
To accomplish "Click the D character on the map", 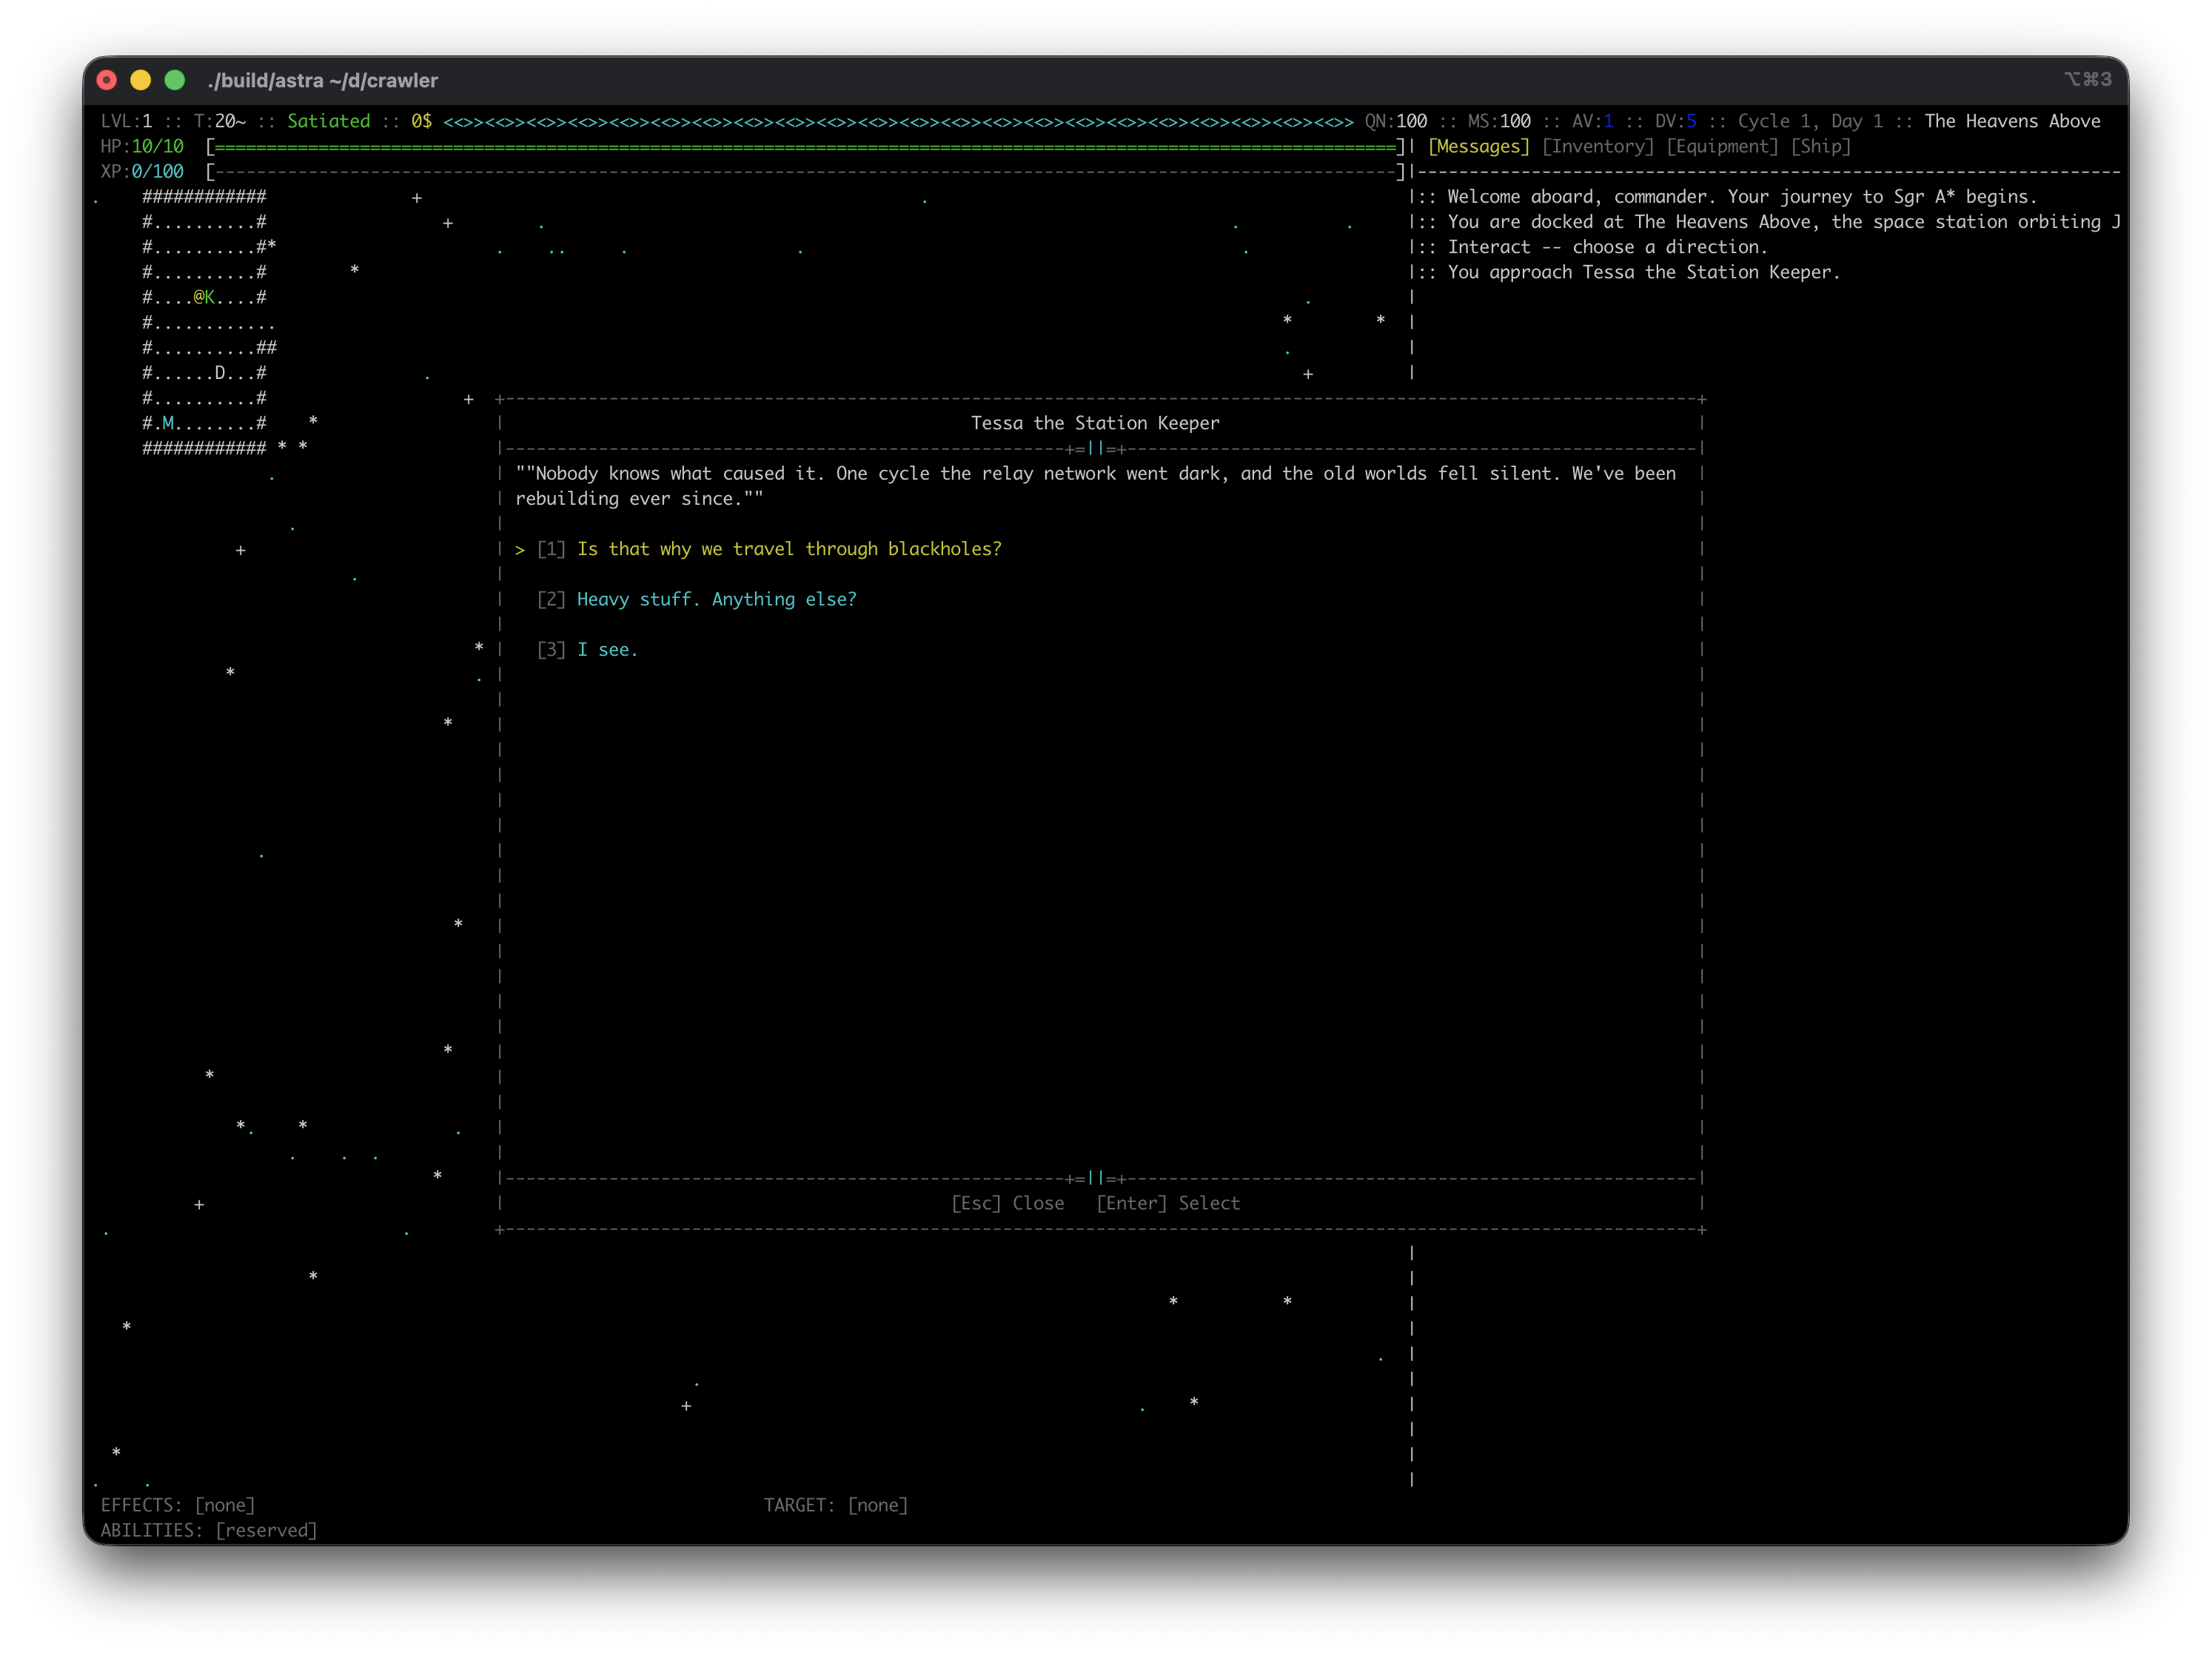I will click(220, 373).
